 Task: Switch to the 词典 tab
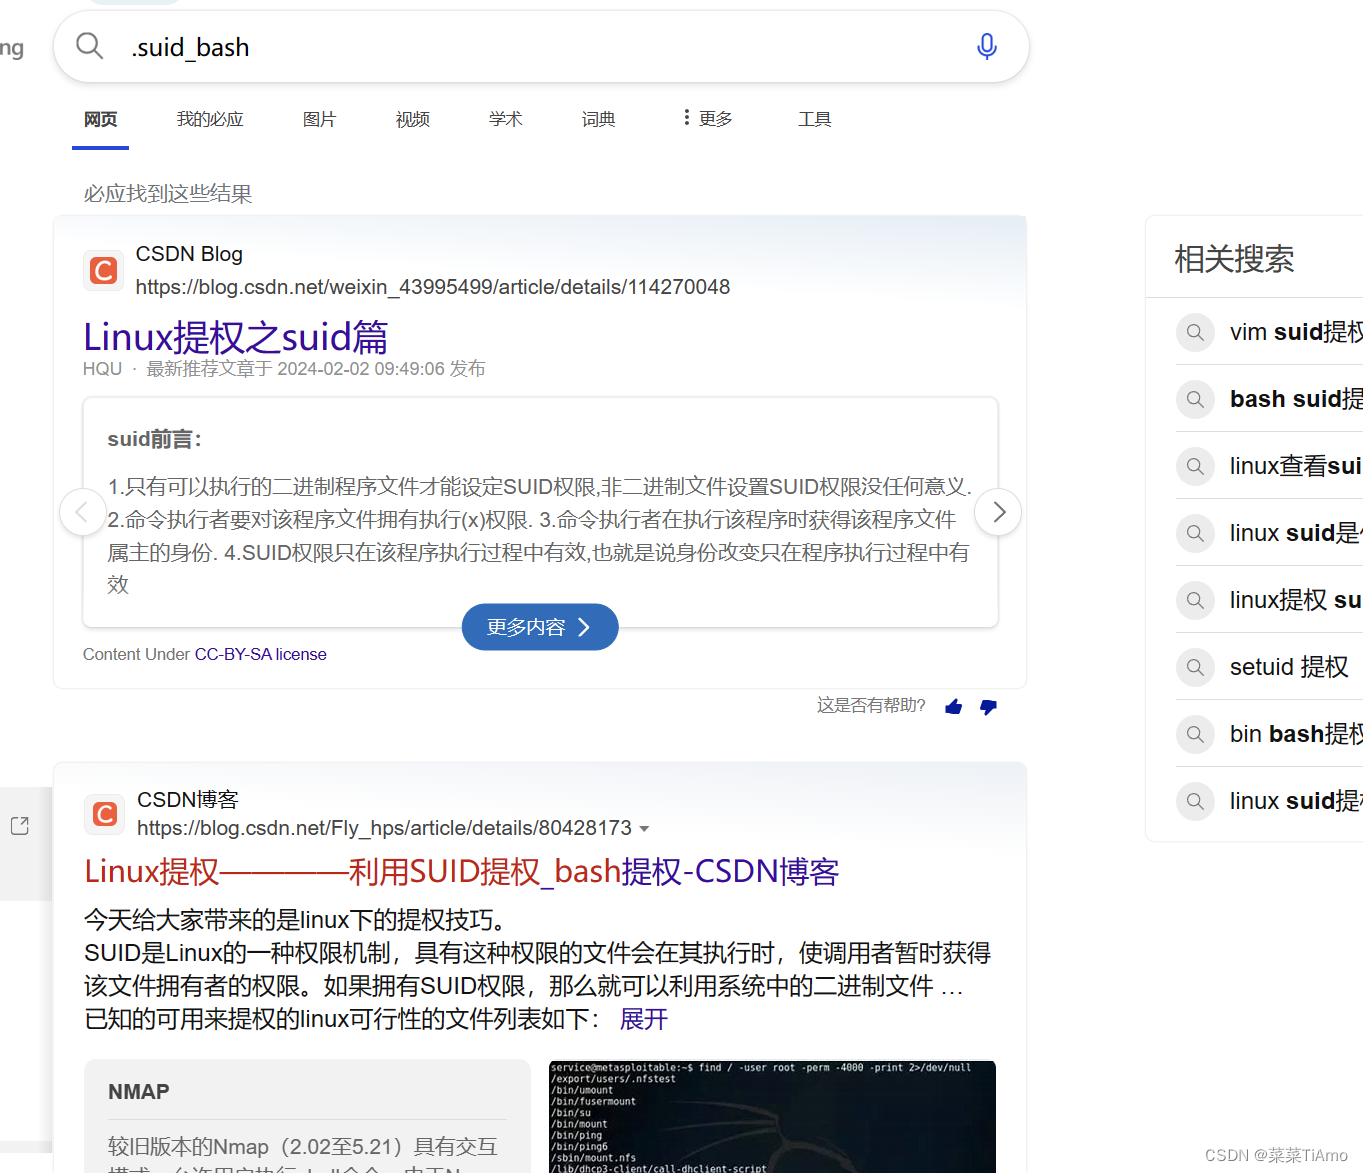point(599,119)
